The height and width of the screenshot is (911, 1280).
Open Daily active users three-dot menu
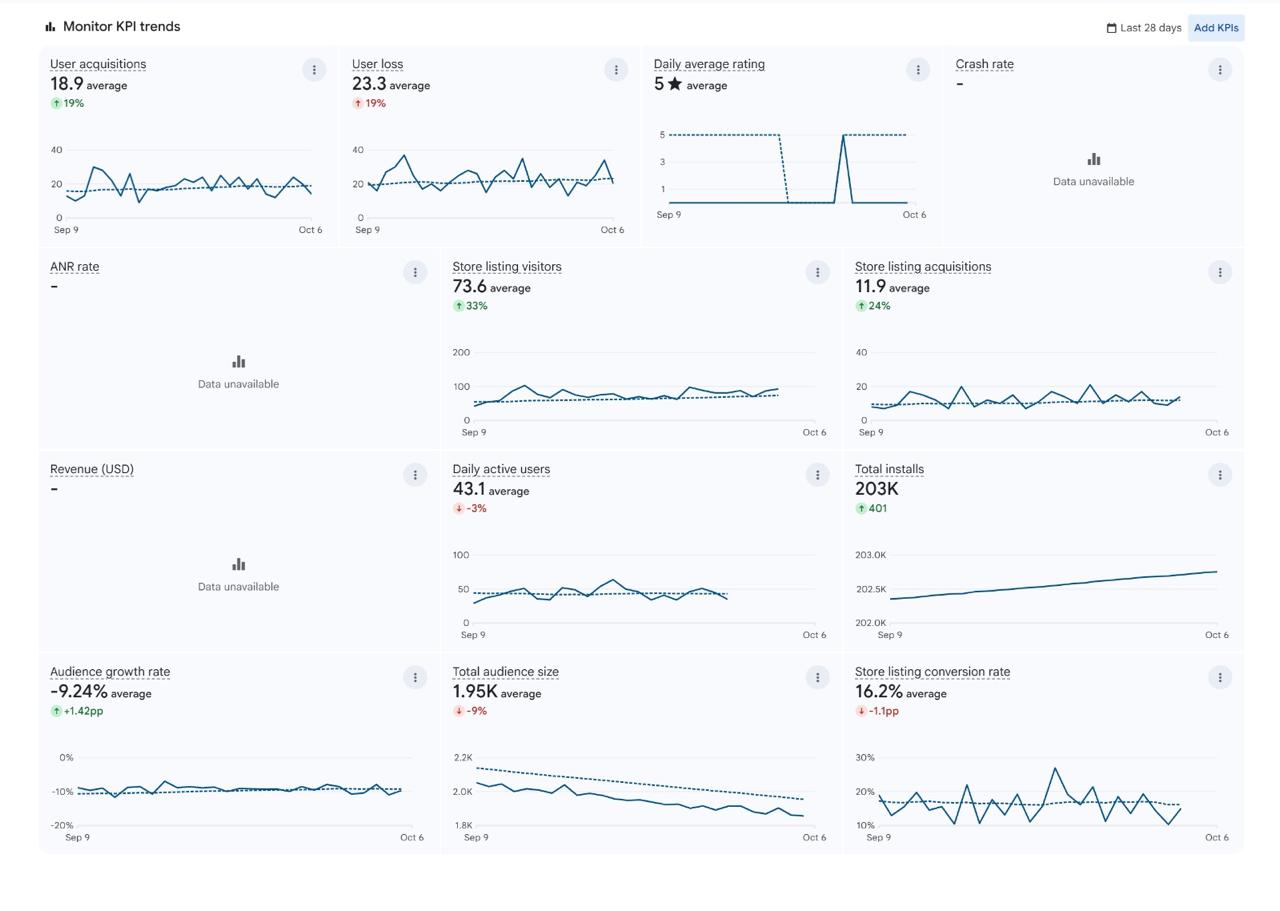tap(817, 475)
